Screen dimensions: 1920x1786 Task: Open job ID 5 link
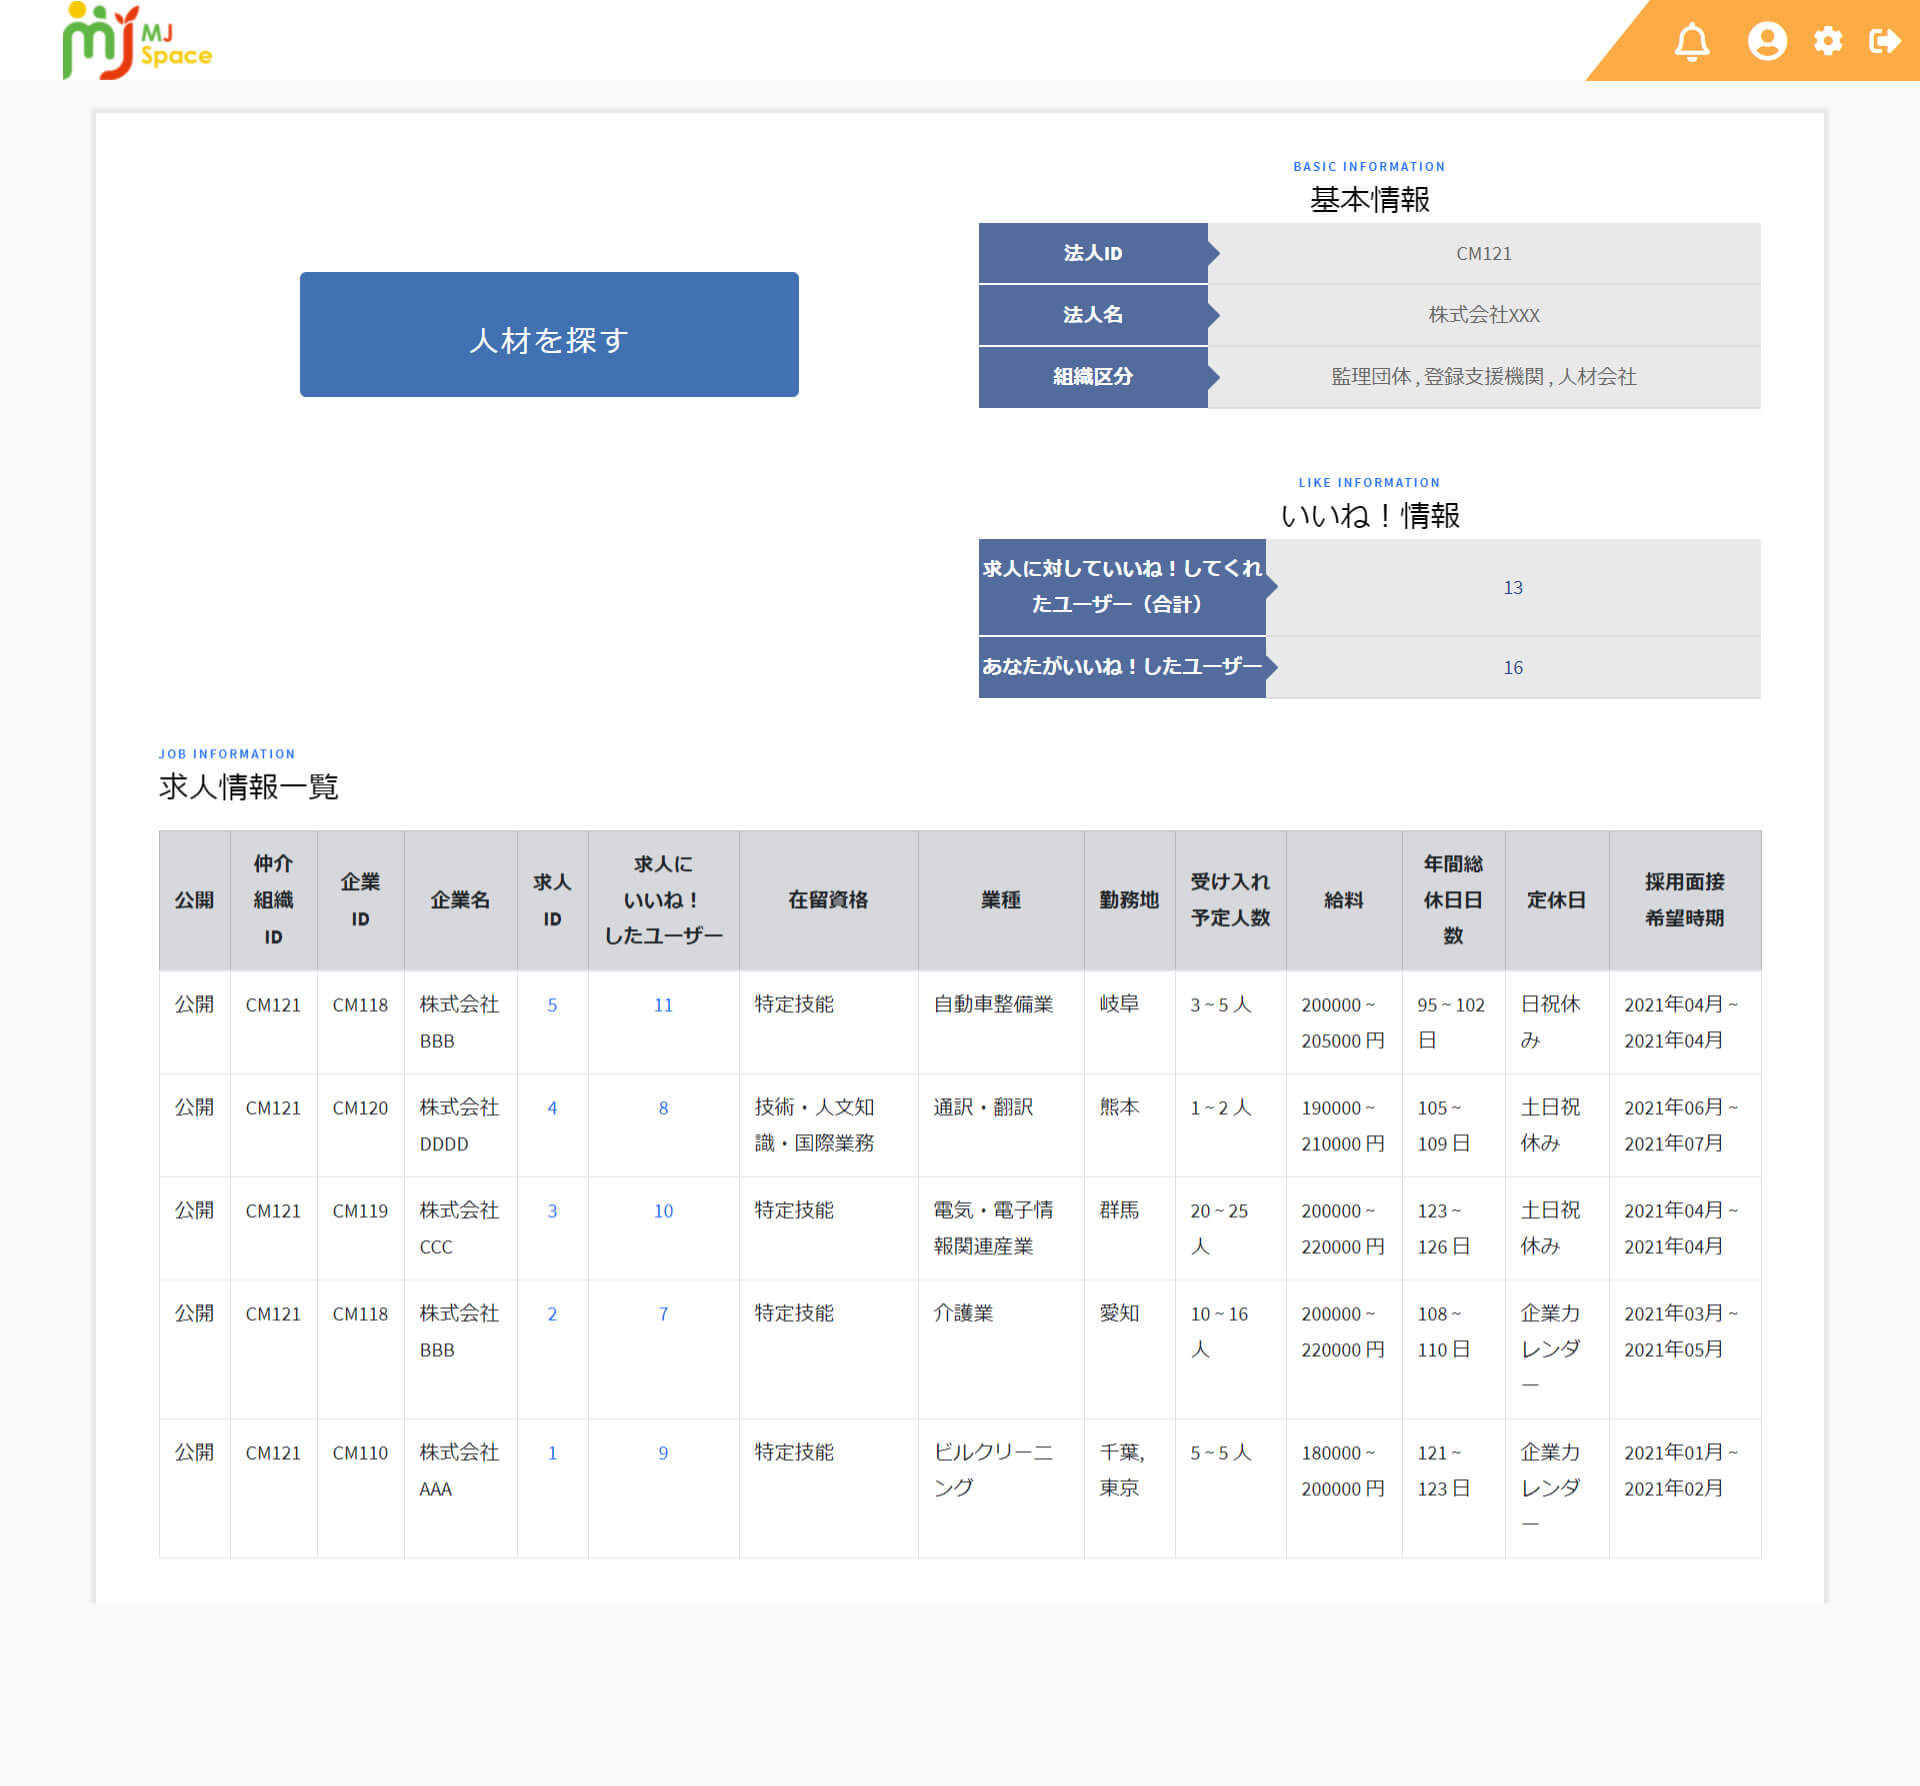point(552,1005)
